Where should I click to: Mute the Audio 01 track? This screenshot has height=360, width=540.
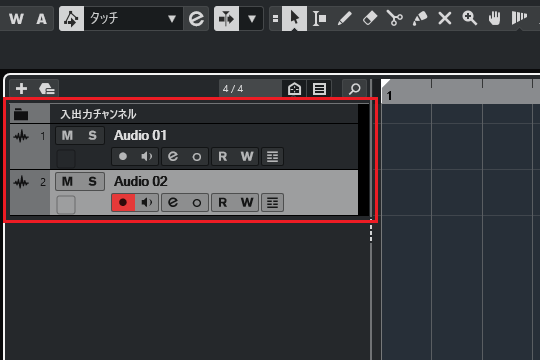point(67,135)
